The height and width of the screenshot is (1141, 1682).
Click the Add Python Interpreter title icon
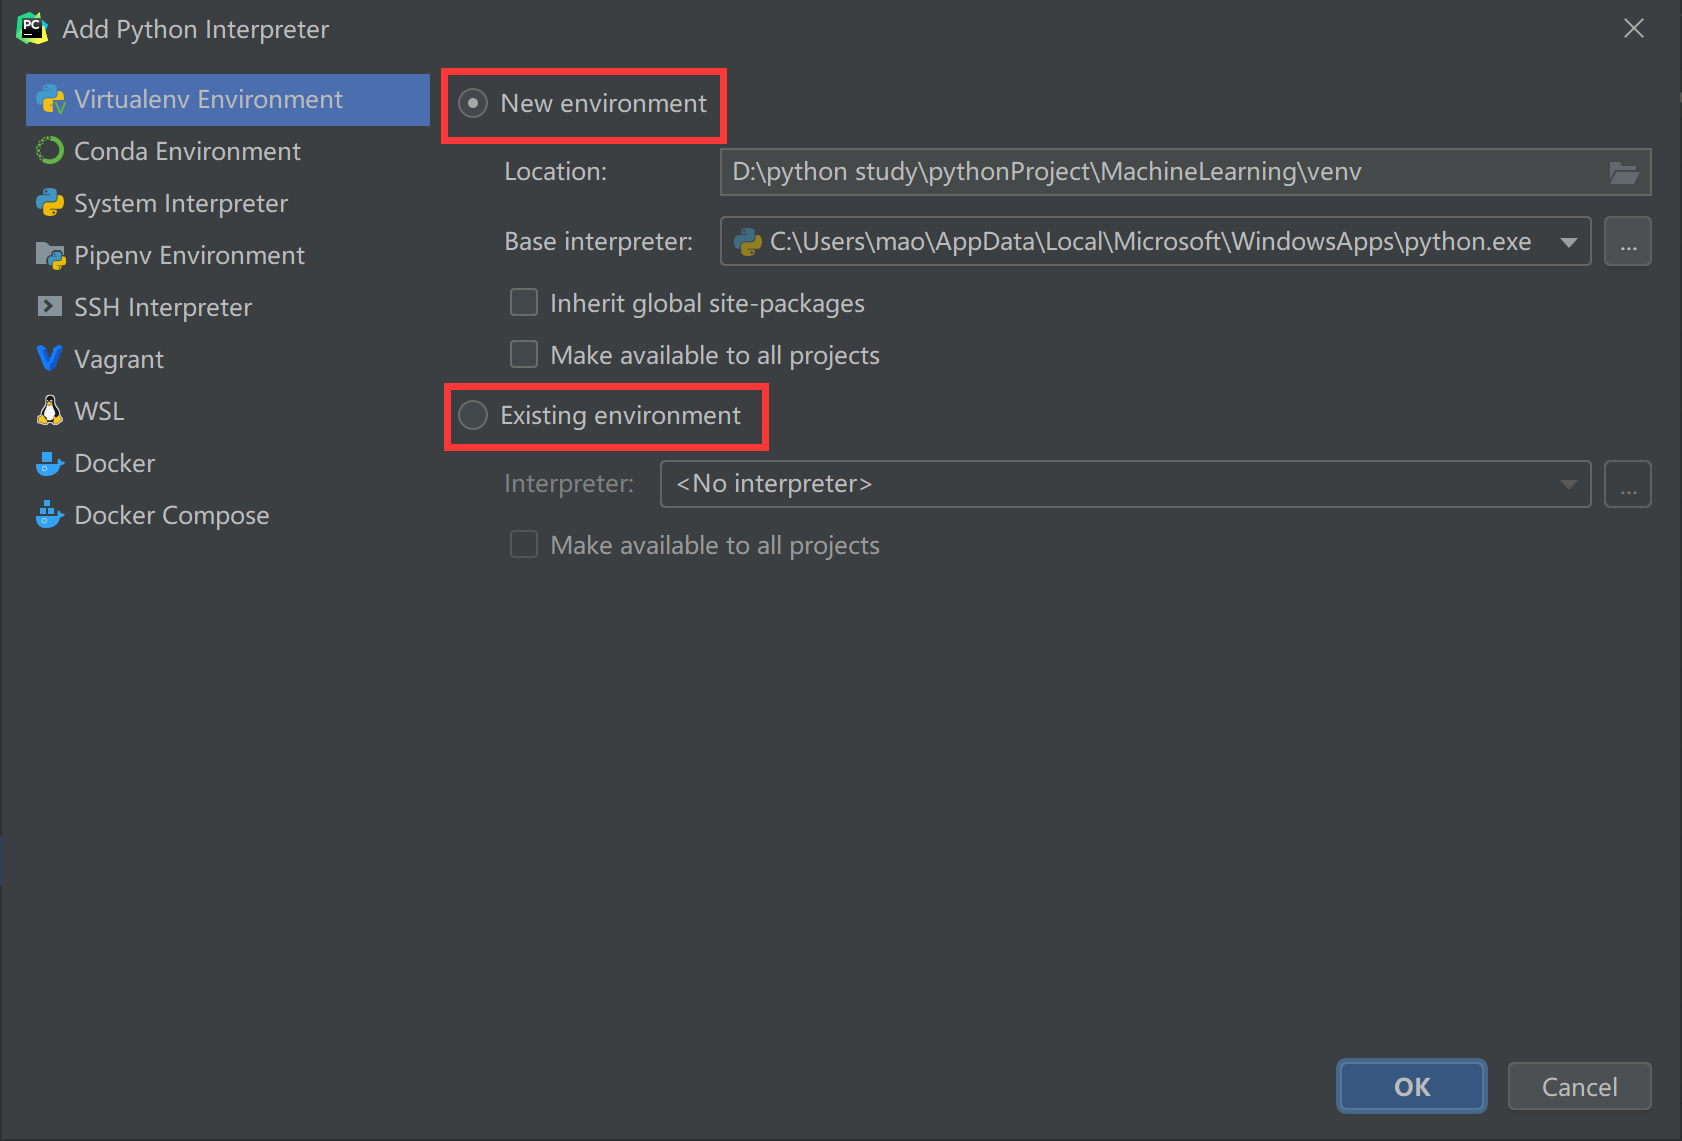pyautogui.click(x=32, y=28)
